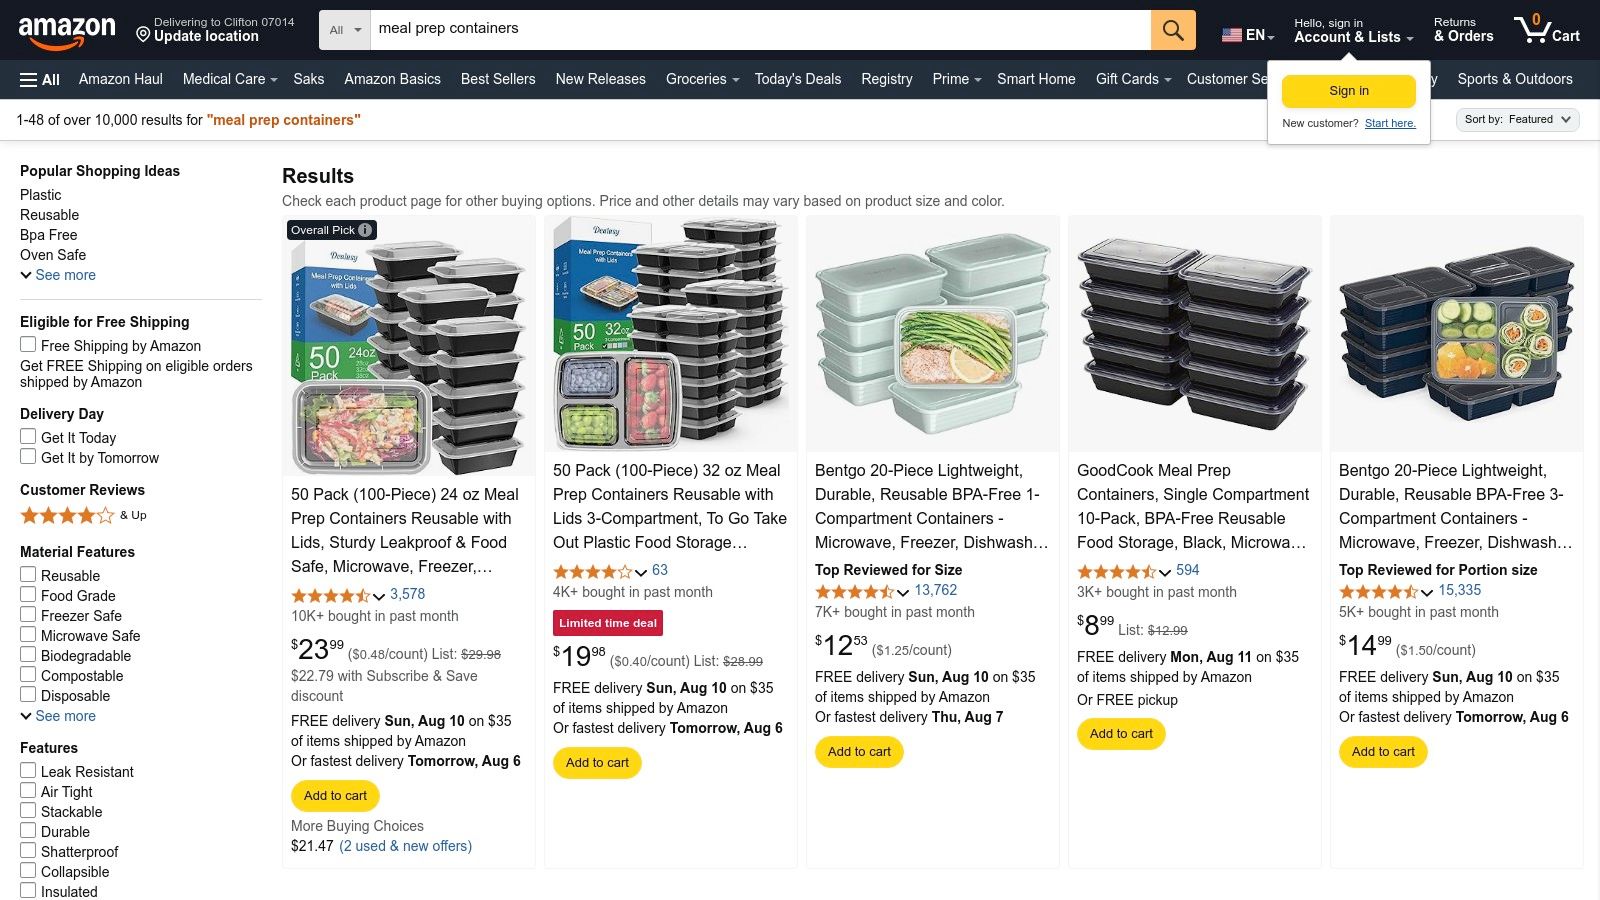Enable the Leak Resistant feature filter
This screenshot has width=1600, height=900.
(27, 770)
